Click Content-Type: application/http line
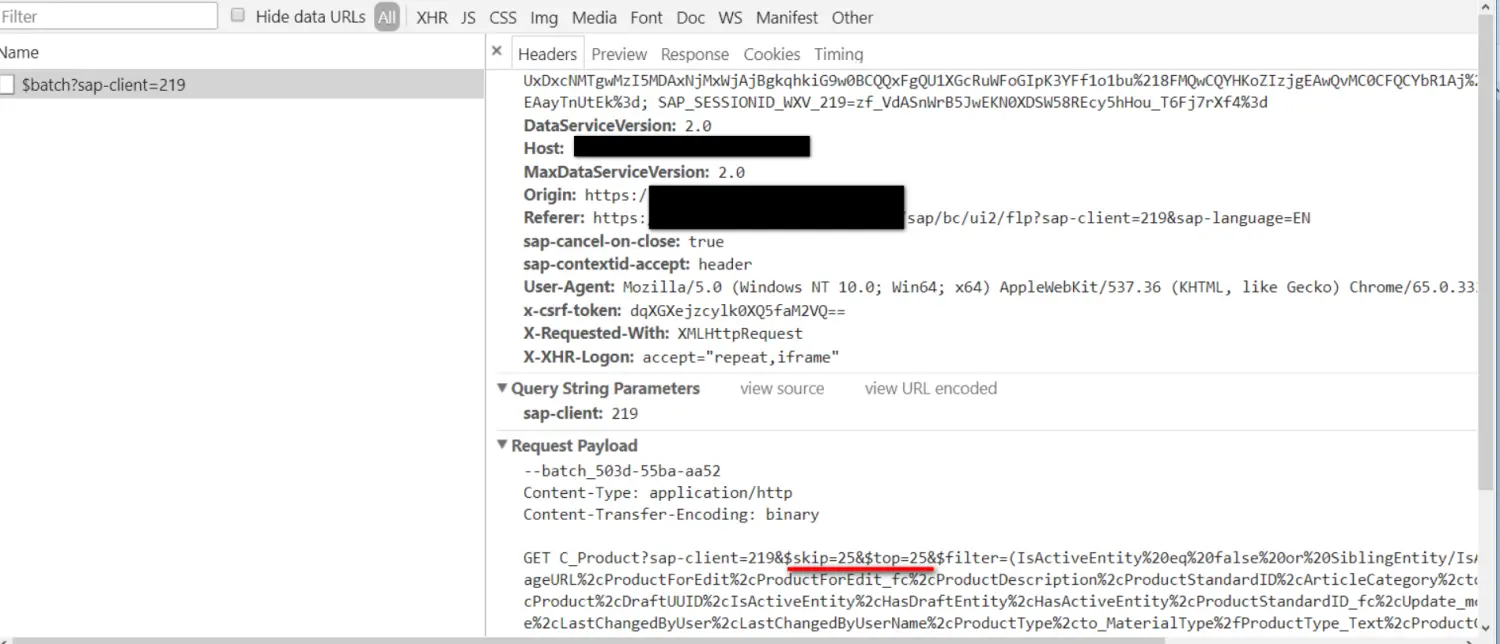Image resolution: width=1500 pixels, height=644 pixels. pyautogui.click(x=657, y=492)
